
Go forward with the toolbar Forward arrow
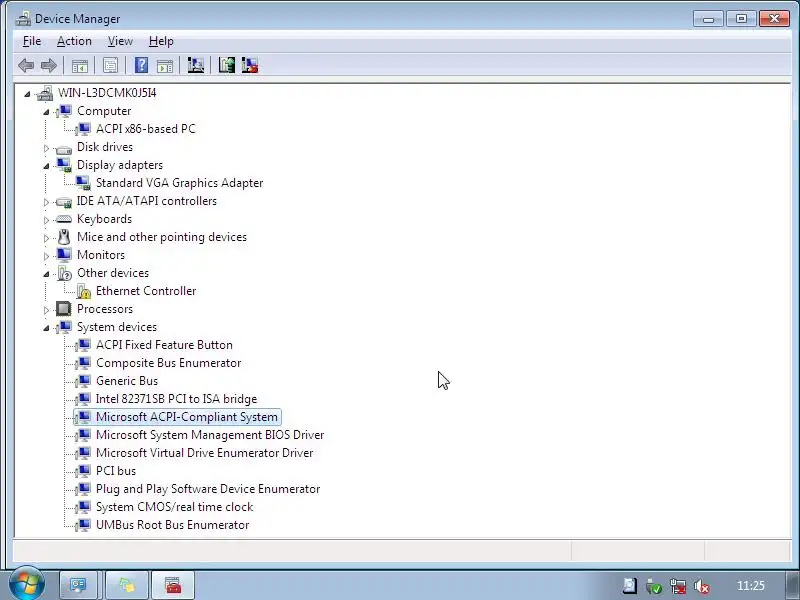point(49,65)
